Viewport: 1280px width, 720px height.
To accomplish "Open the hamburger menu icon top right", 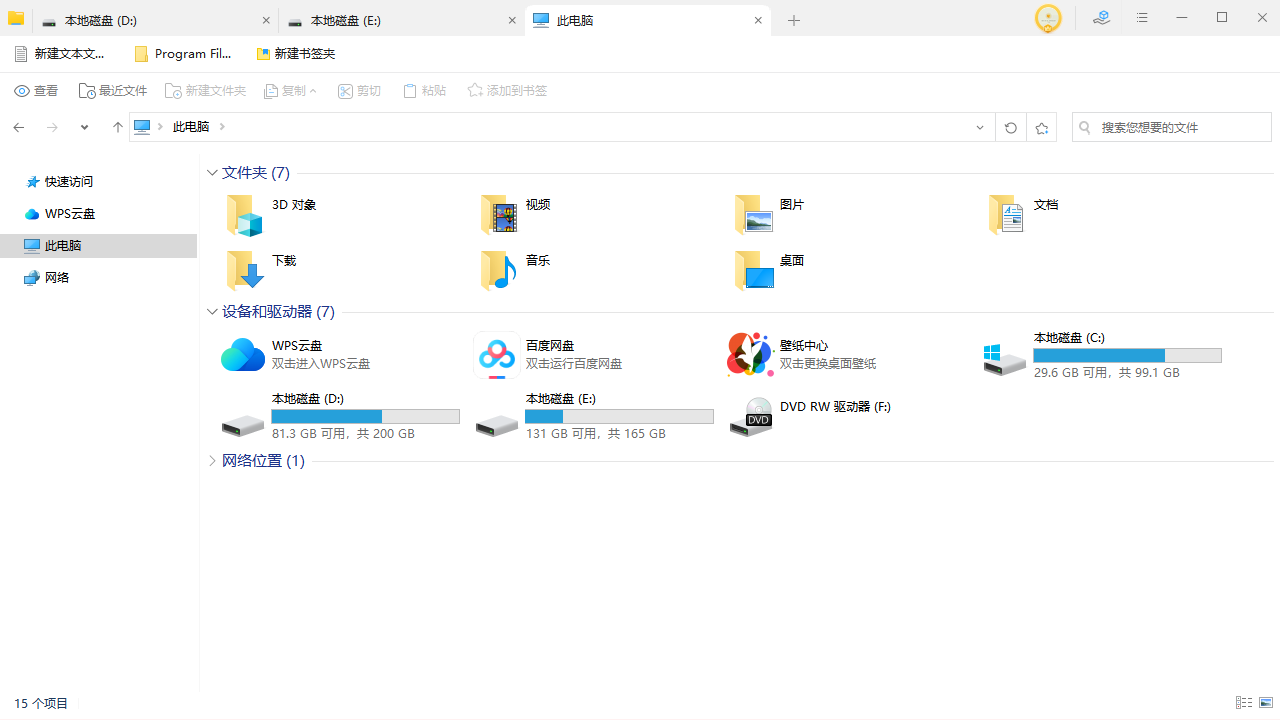I will (1142, 19).
